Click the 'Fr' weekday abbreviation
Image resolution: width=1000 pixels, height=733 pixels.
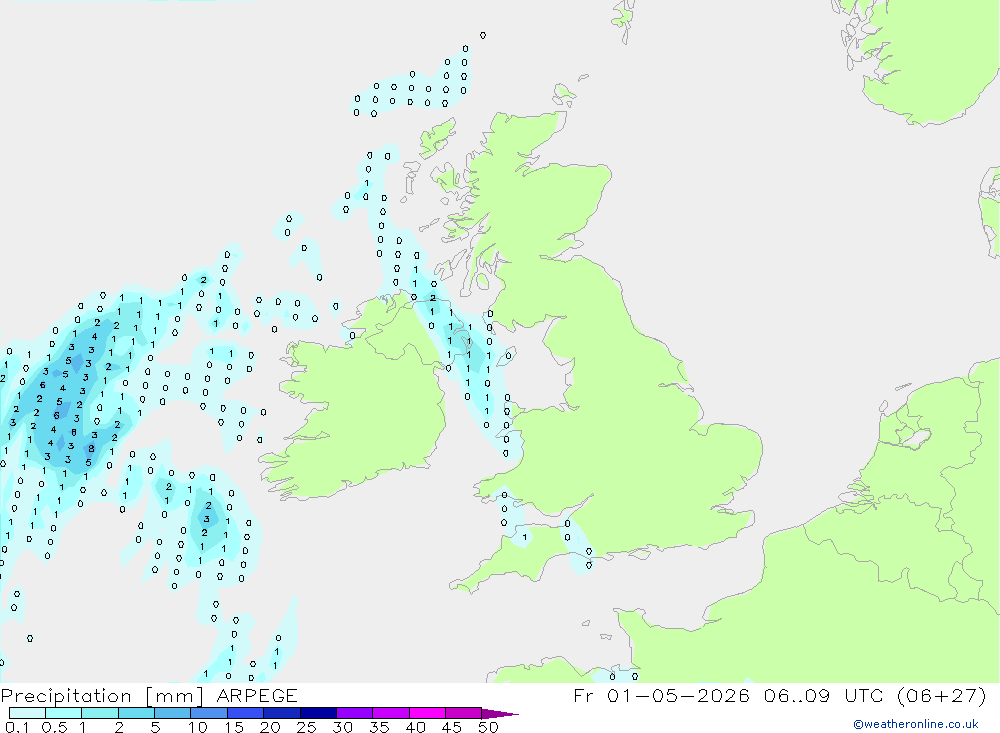tap(584, 695)
